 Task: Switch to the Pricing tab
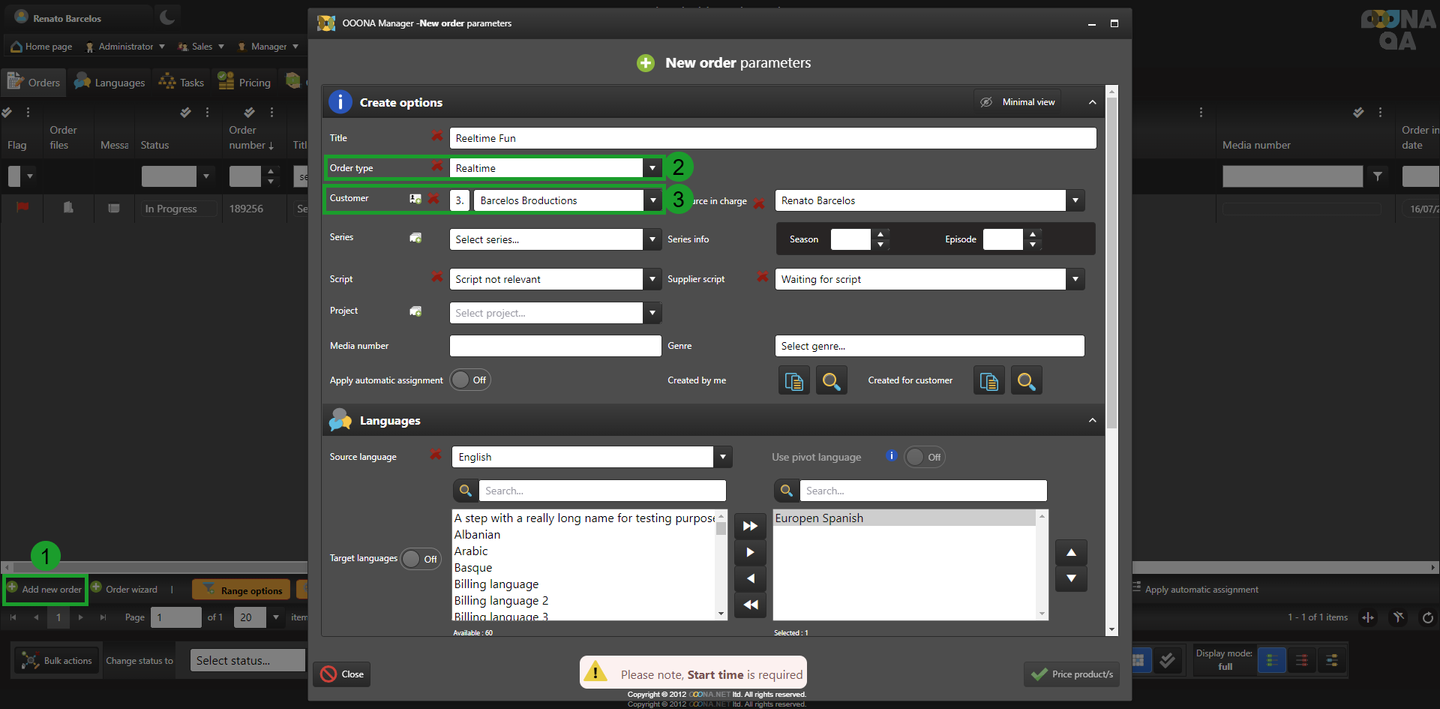tap(245, 82)
